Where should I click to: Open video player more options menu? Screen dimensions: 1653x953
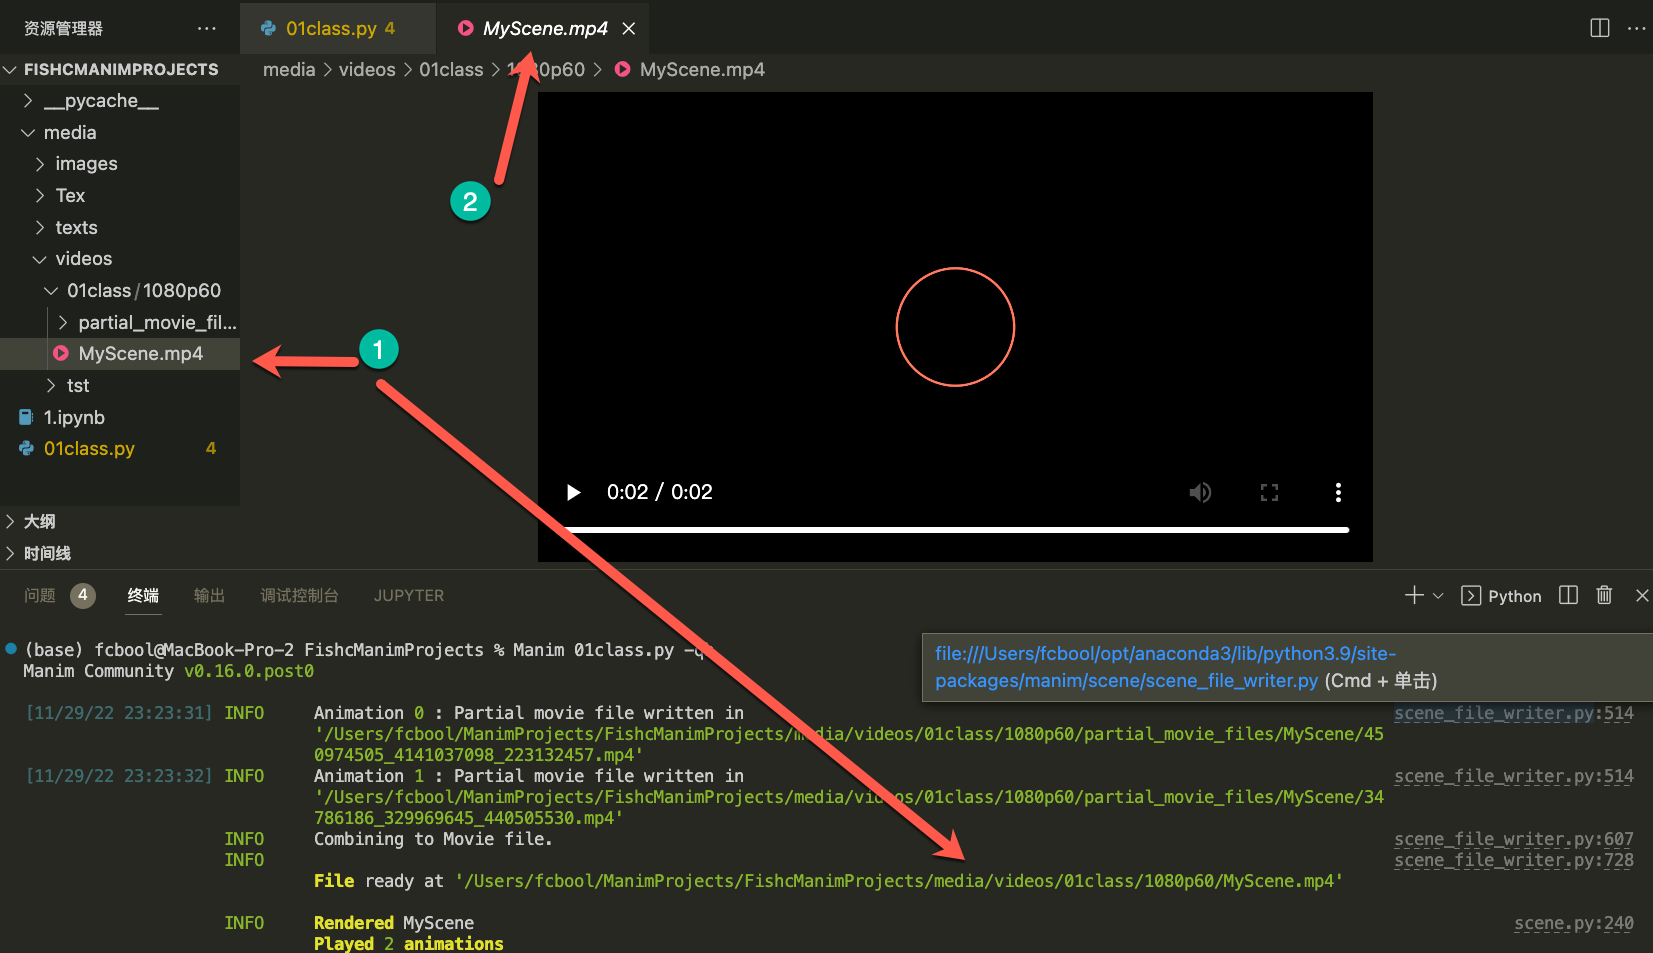[1338, 492]
